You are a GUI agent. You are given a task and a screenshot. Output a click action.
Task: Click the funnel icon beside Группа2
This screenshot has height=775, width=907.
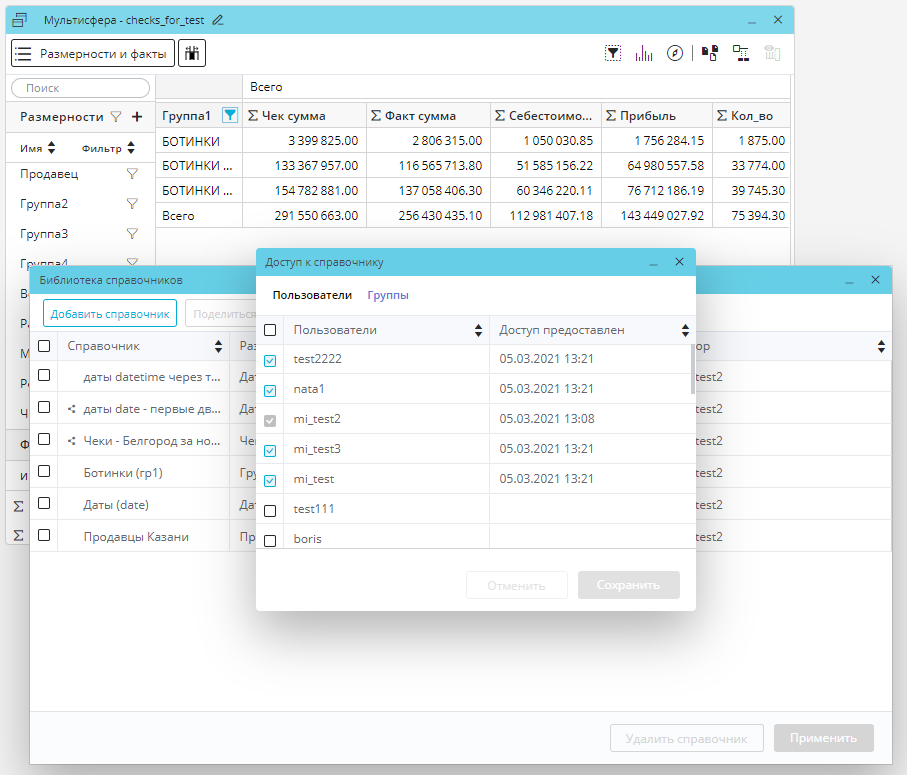pos(131,204)
